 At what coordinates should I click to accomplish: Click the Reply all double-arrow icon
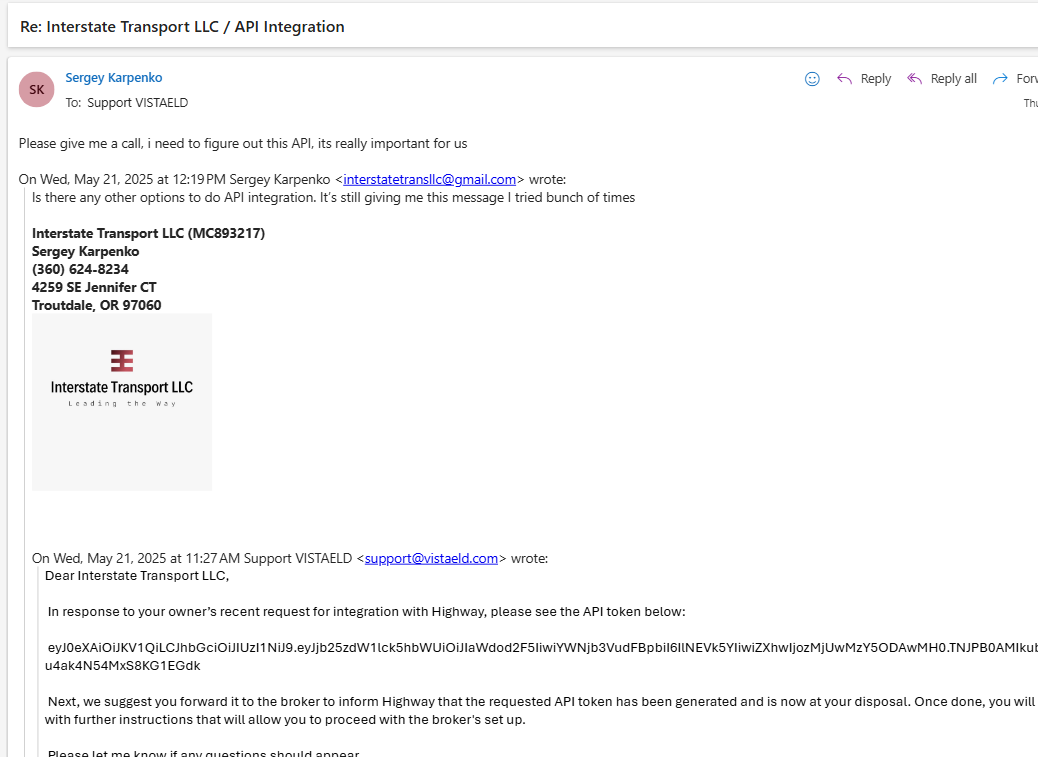(914, 79)
